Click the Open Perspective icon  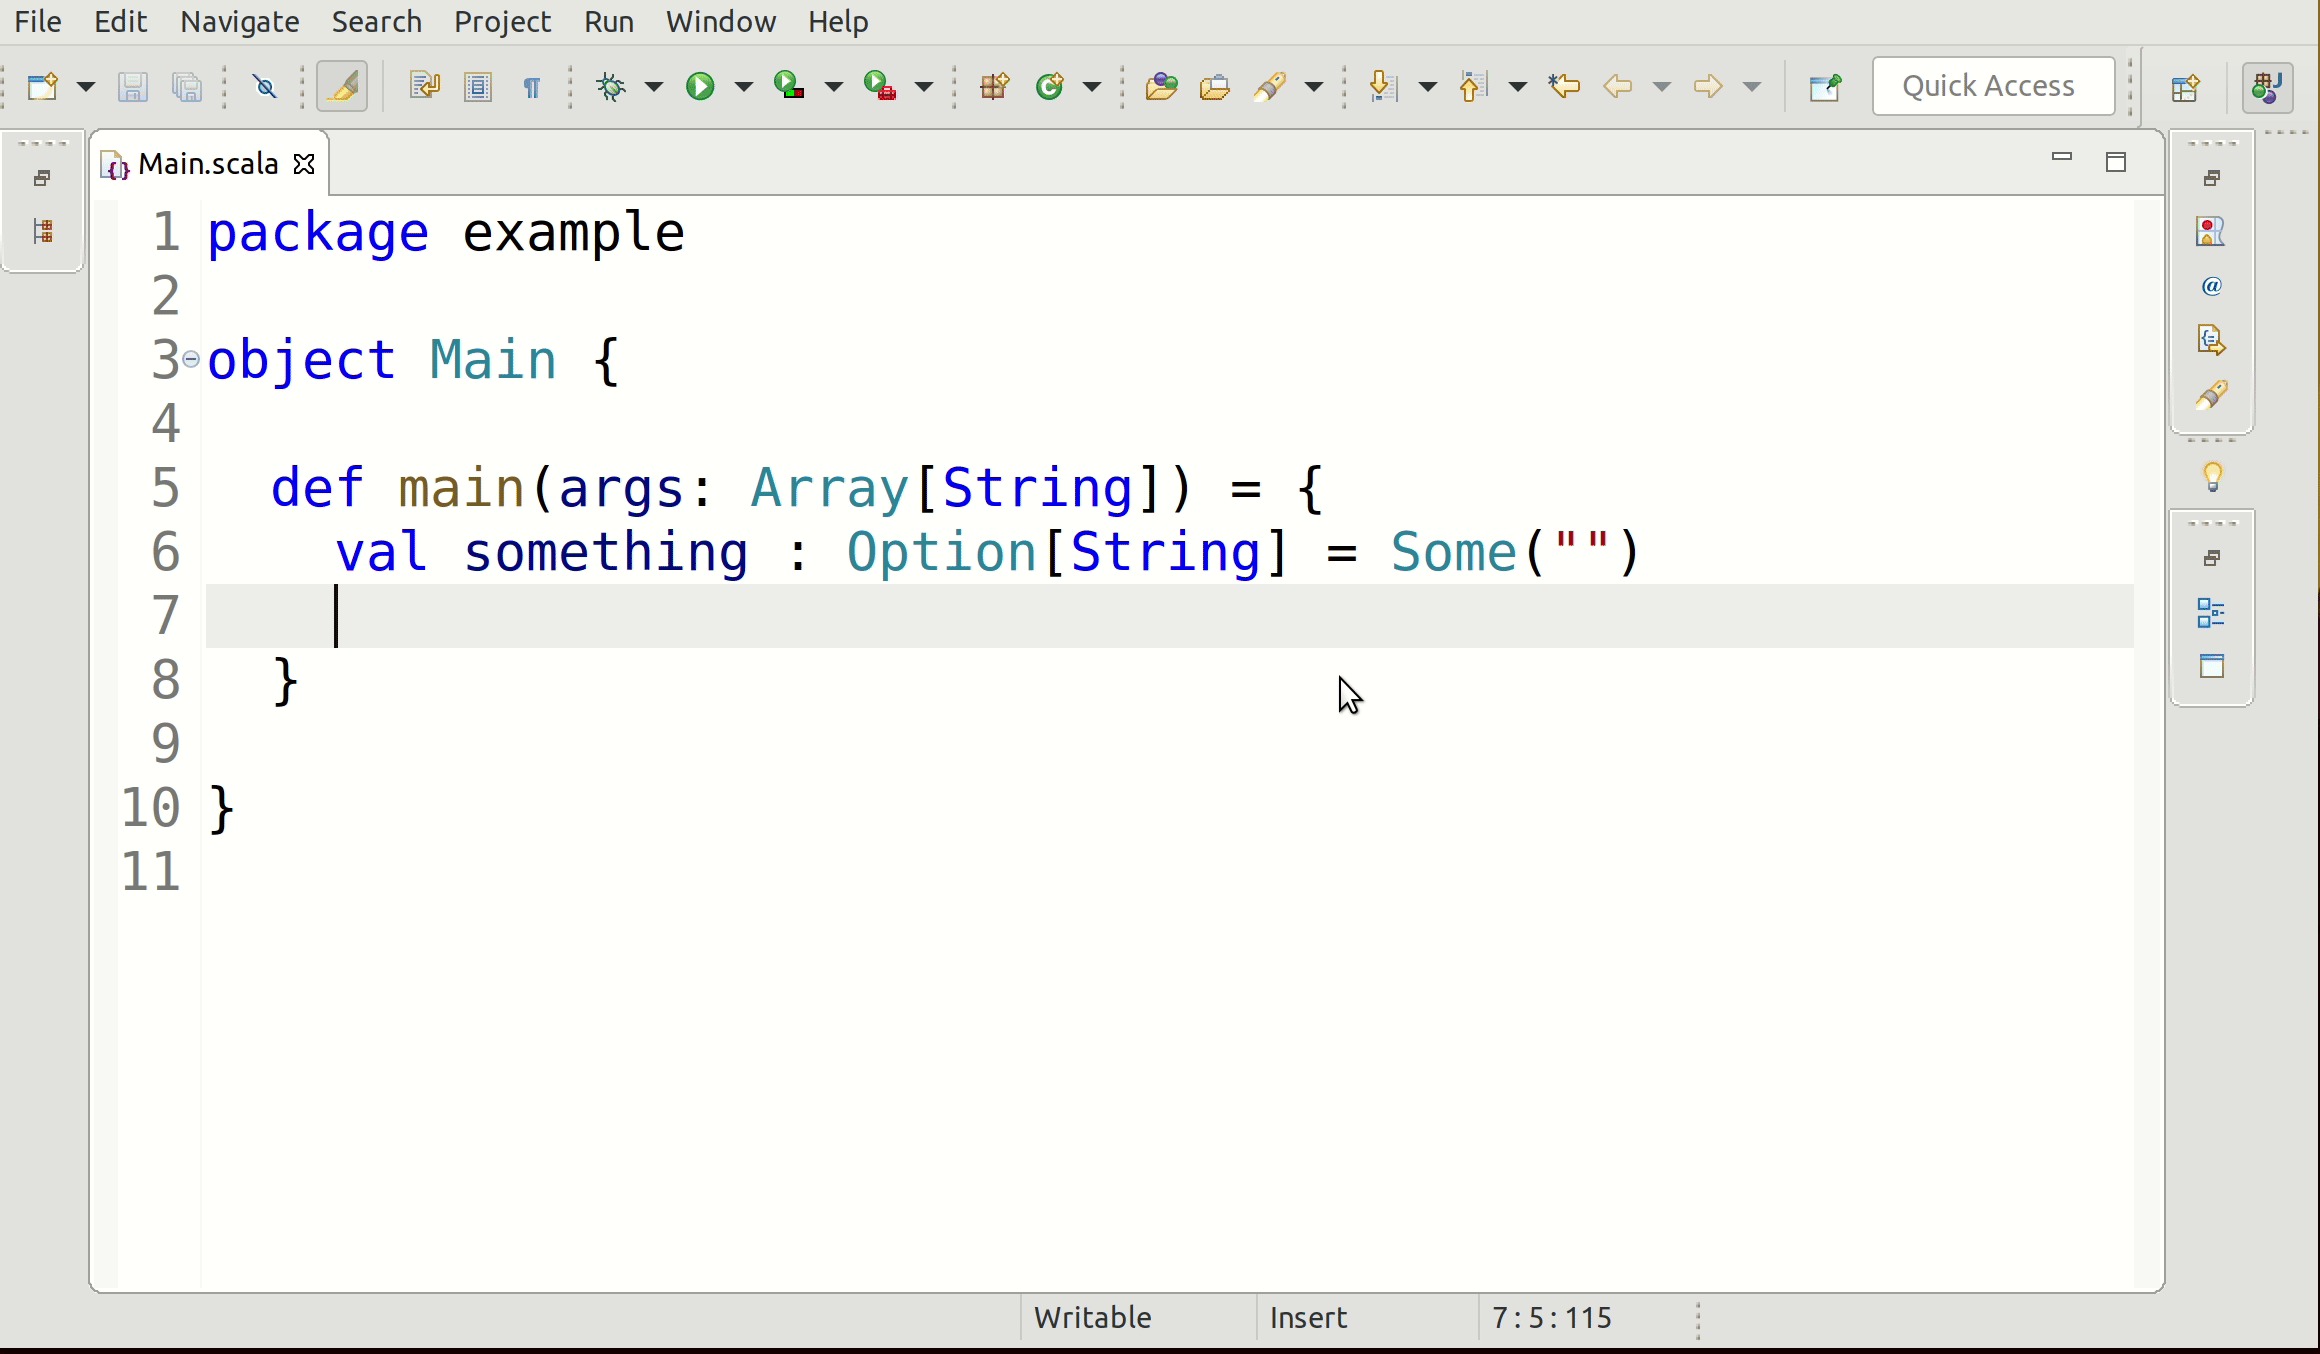coord(2186,88)
